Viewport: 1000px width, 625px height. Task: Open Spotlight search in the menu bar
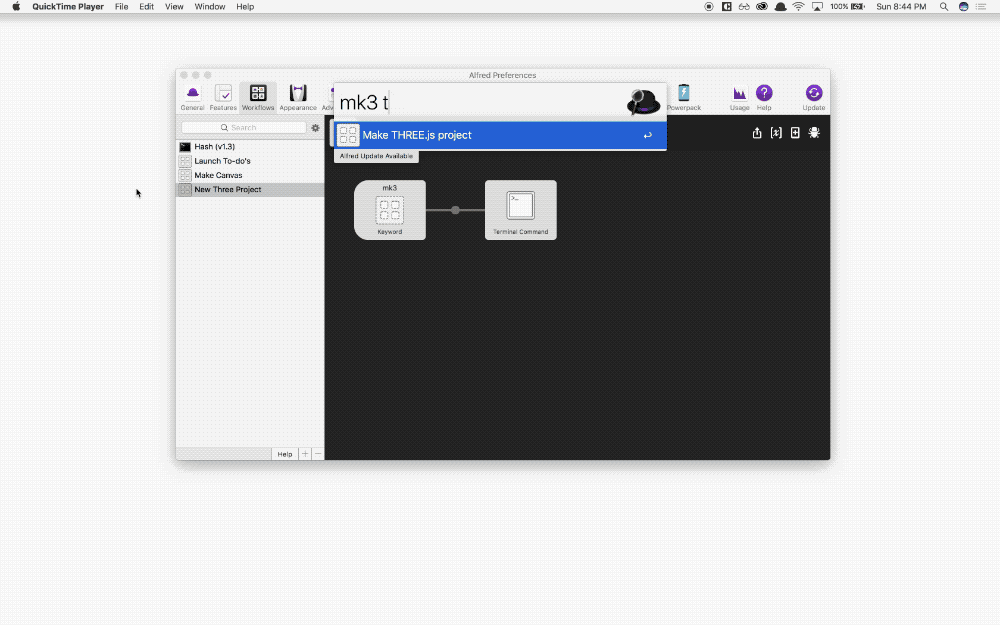click(x=944, y=6)
